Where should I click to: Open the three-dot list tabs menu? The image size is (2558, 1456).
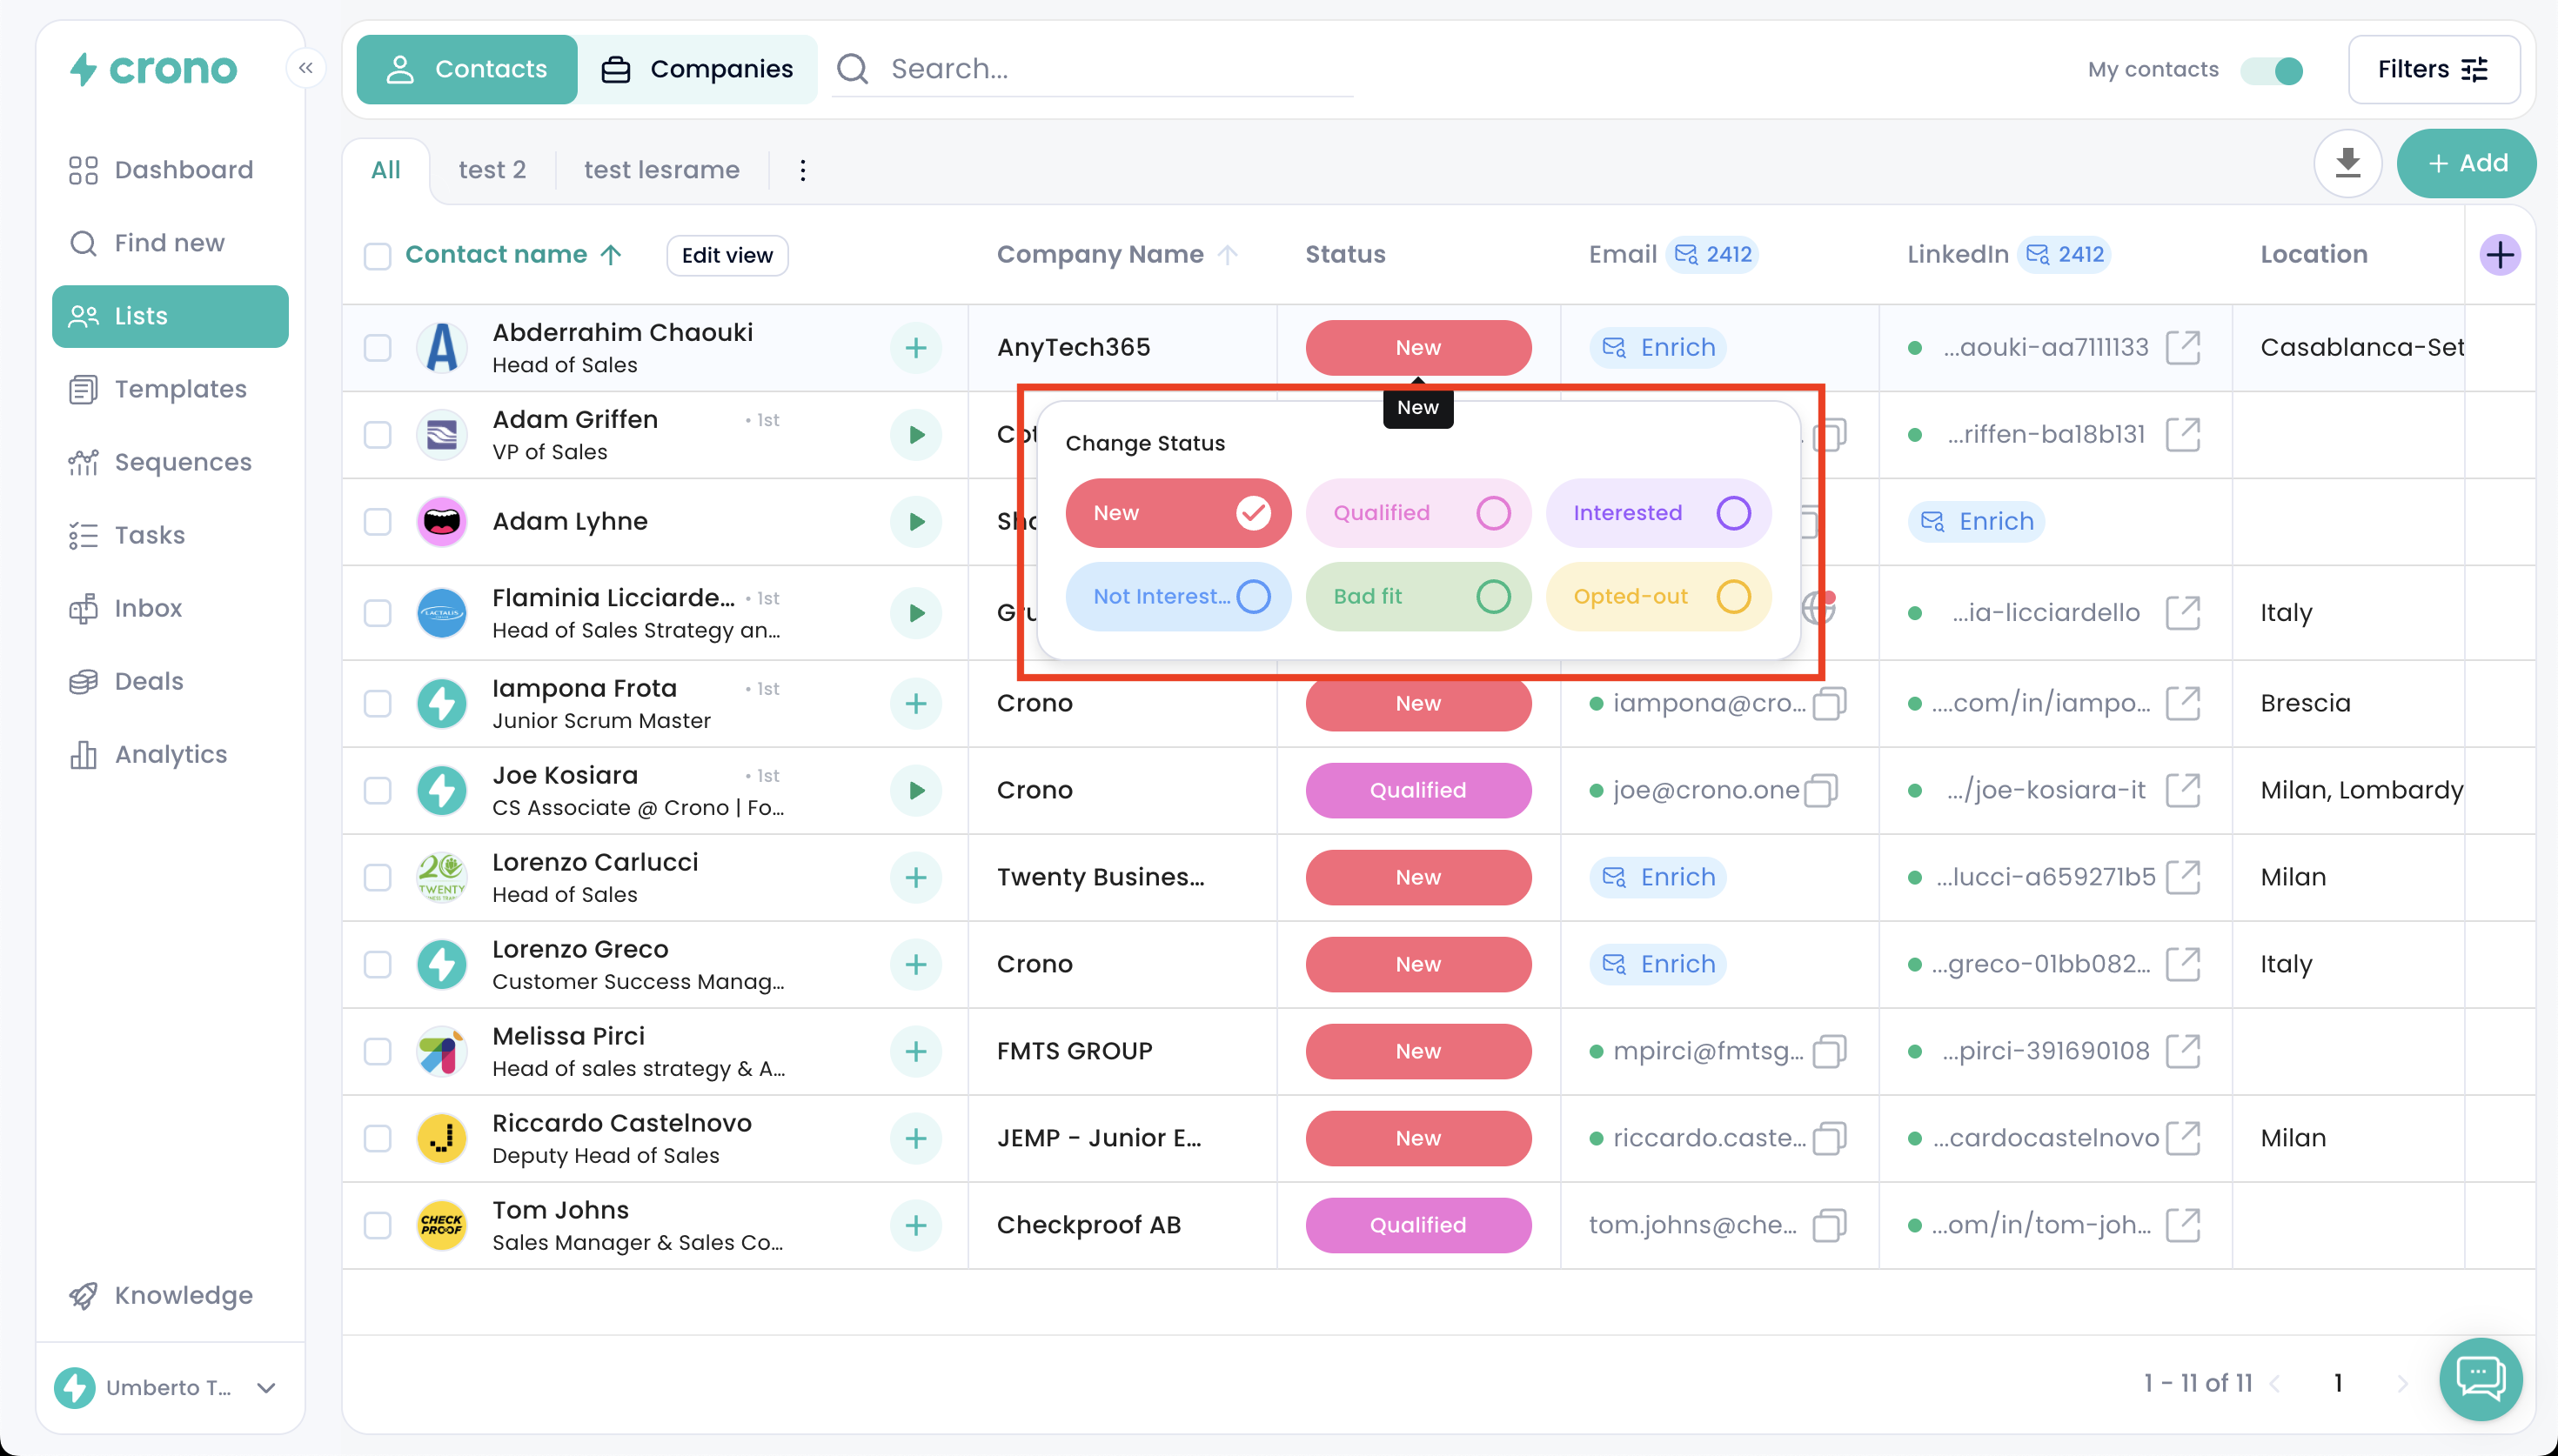(802, 170)
